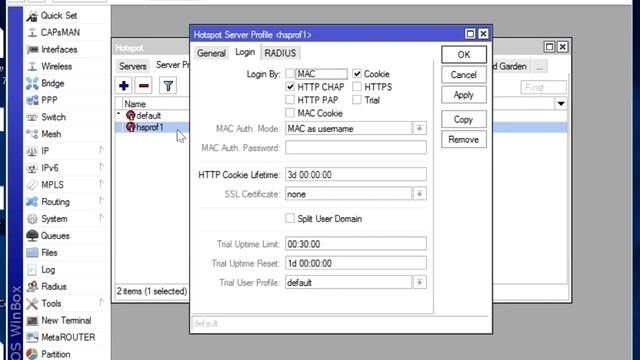This screenshot has height=360, width=640.
Task: Show more Hotspot tabs with the ellipsis
Action: (540, 67)
